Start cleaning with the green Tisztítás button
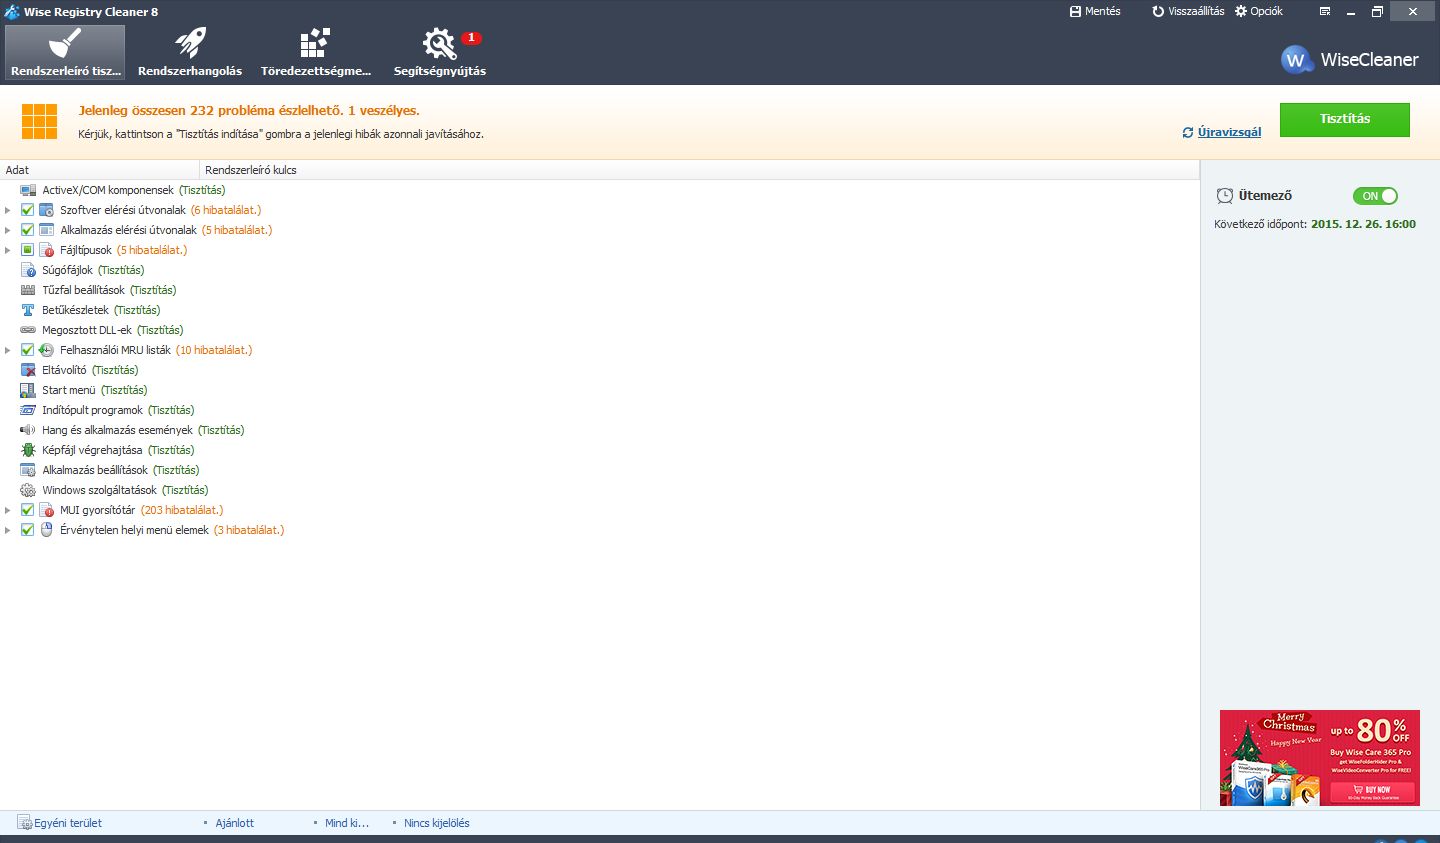The height and width of the screenshot is (843, 1440). pyautogui.click(x=1344, y=119)
